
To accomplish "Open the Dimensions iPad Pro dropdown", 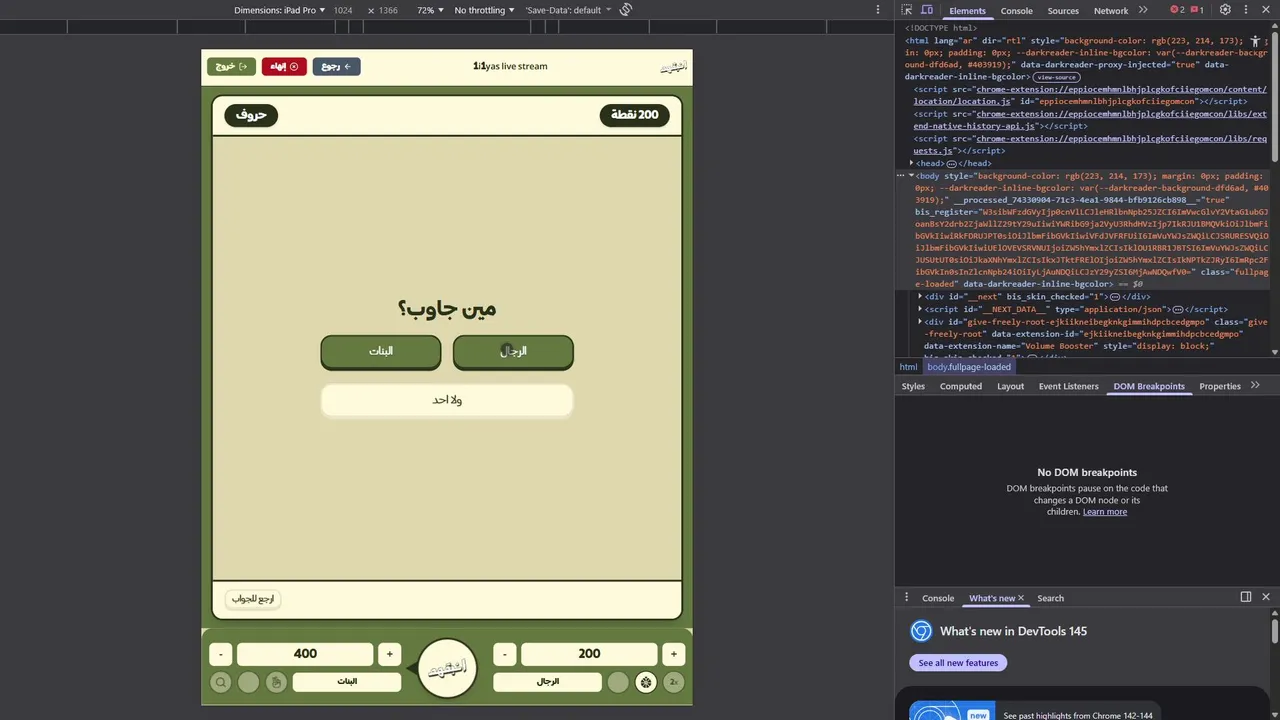I will pyautogui.click(x=279, y=10).
